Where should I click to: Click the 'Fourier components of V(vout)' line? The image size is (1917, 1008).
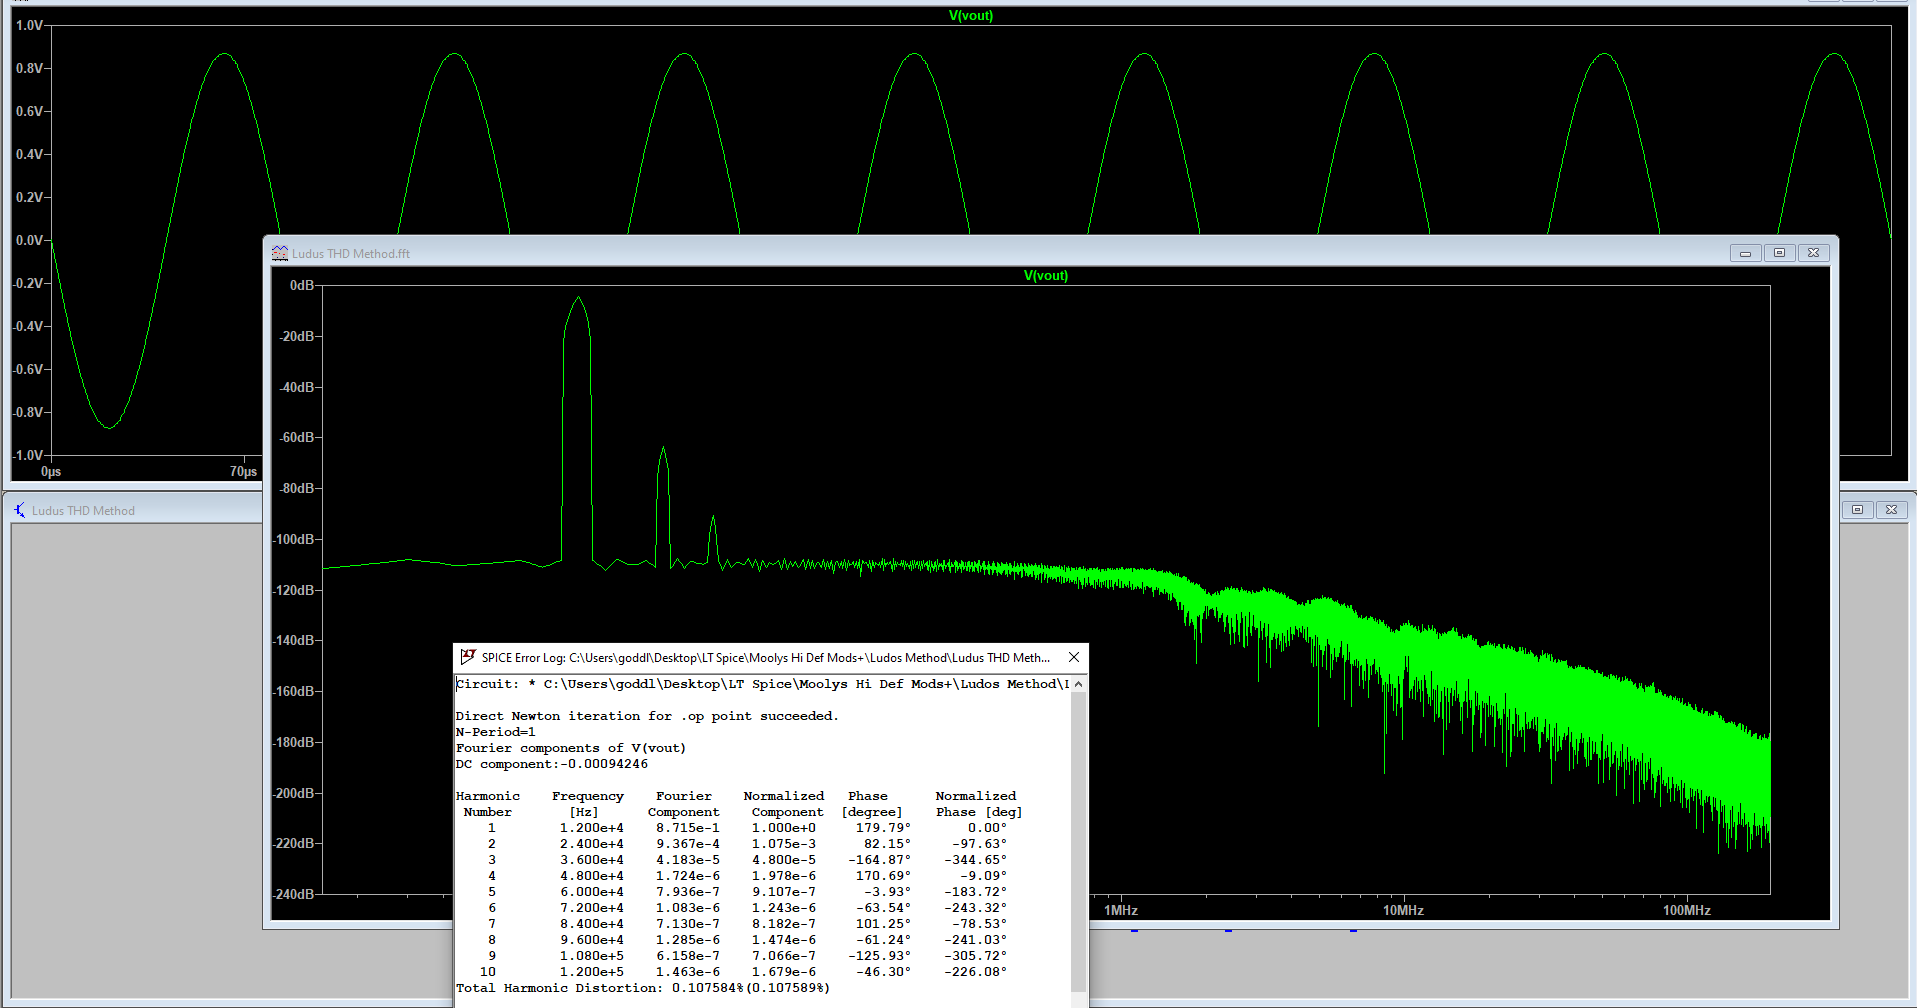click(571, 748)
